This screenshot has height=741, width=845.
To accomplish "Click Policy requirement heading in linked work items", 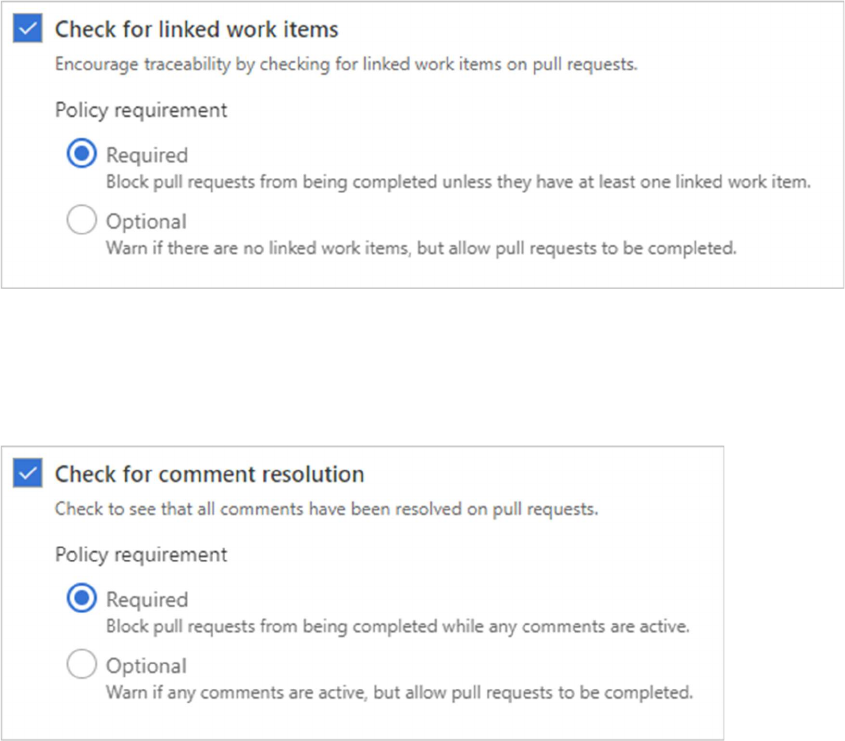I will coord(141,110).
